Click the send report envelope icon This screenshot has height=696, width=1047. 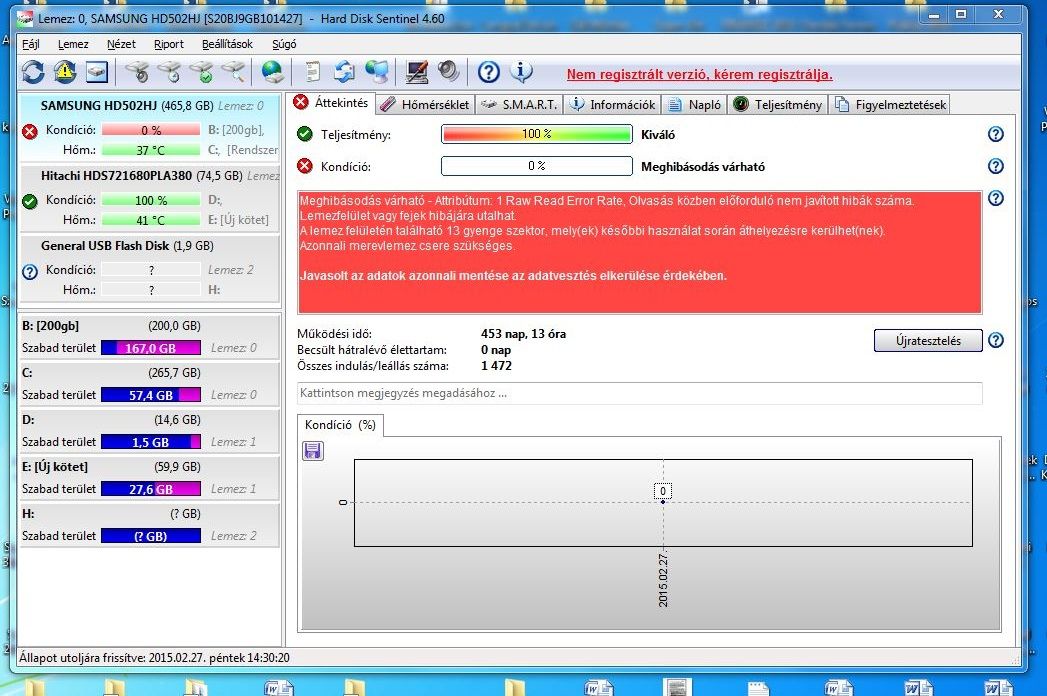click(x=344, y=71)
